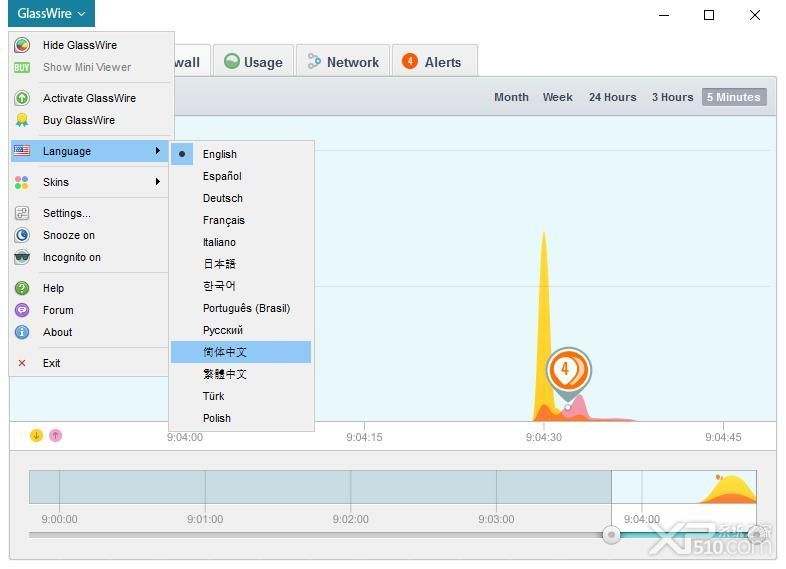Open the GlassWire main menu dropdown
Image resolution: width=786 pixels, height=569 pixels.
click(x=51, y=14)
